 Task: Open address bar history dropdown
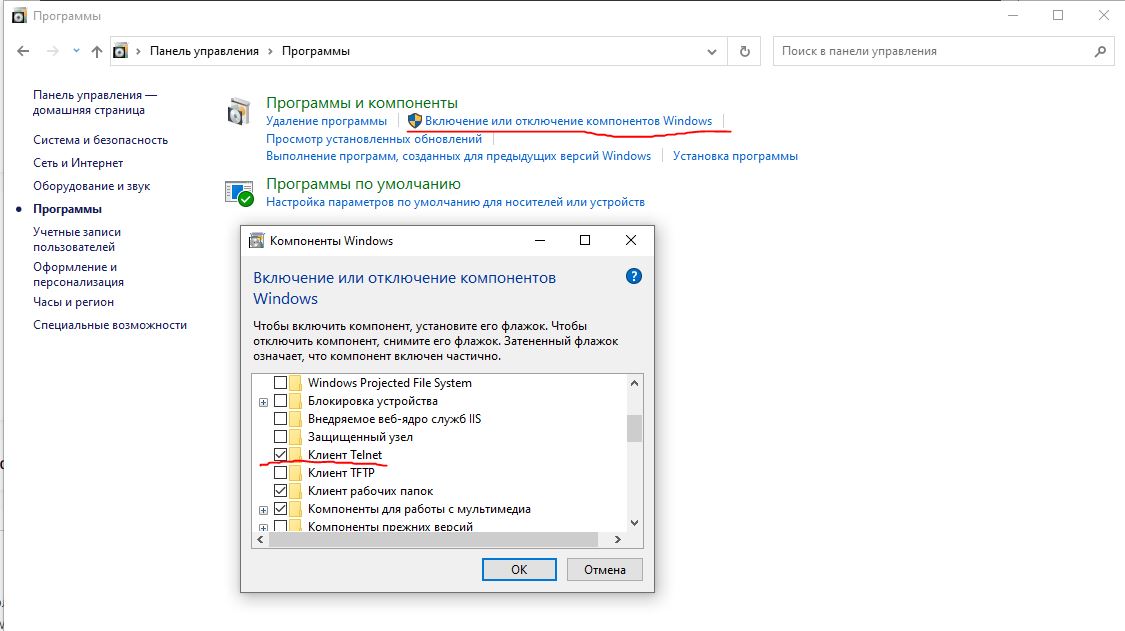[x=712, y=52]
